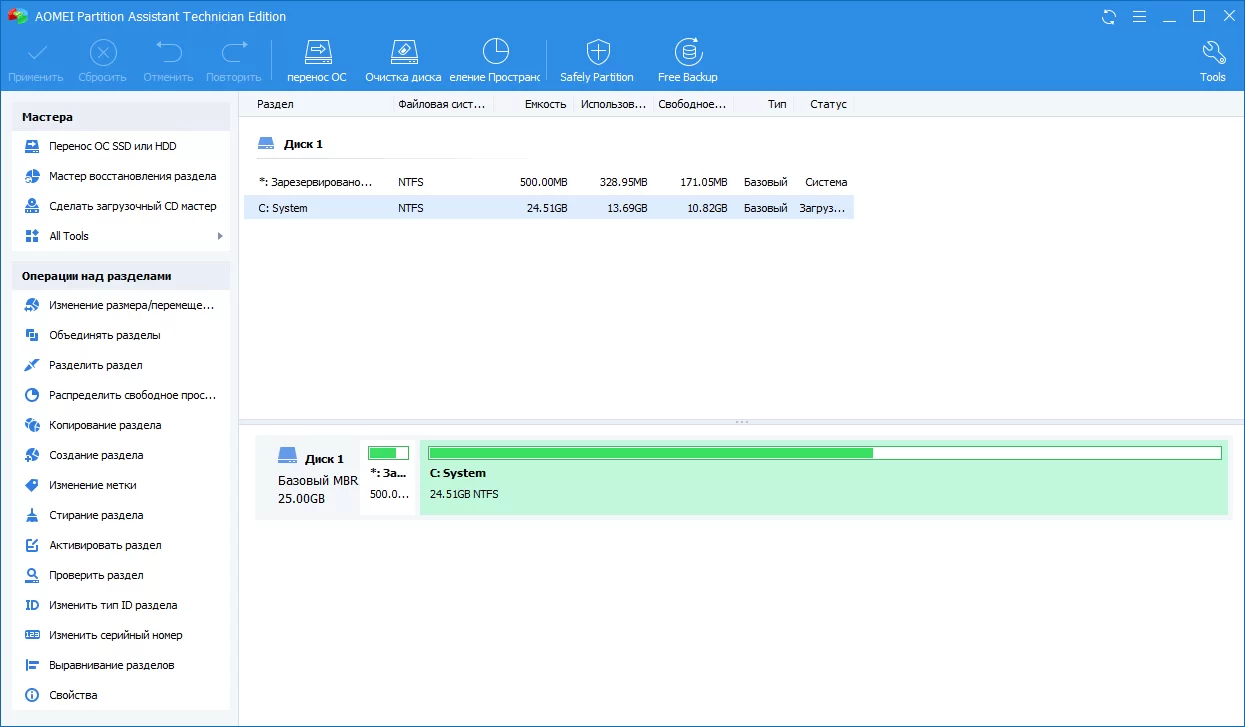Image resolution: width=1245 pixels, height=727 pixels.
Task: Select Изменить серийный номер operation
Action: [x=121, y=635]
